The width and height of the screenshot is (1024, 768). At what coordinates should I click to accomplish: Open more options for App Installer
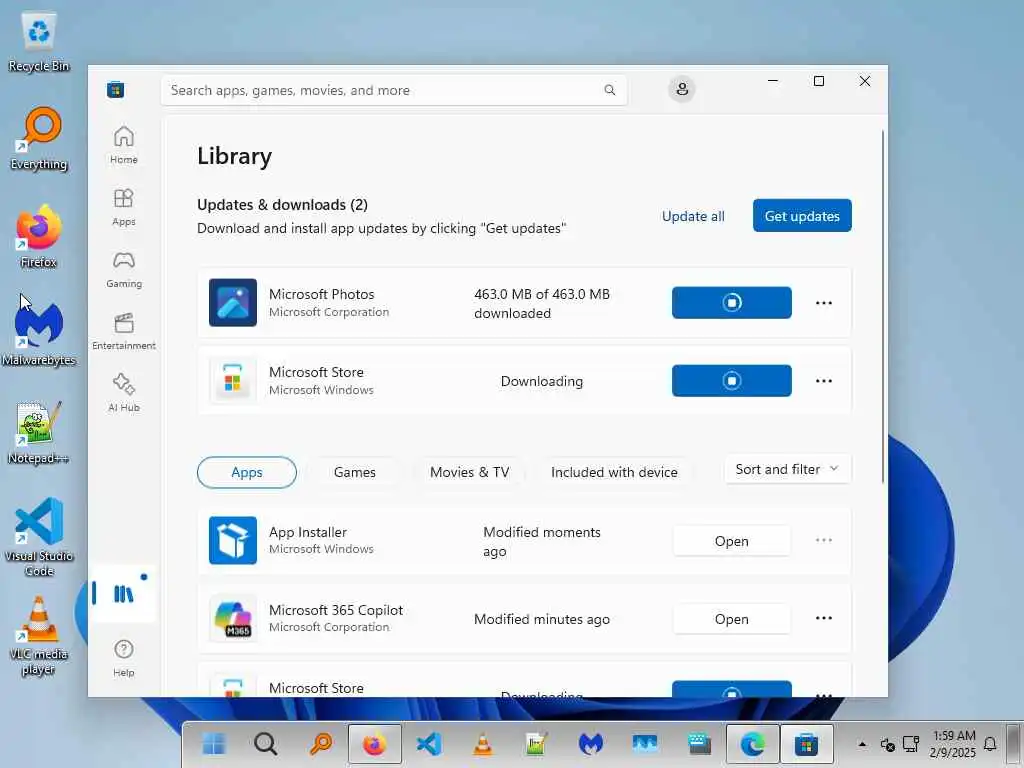[x=824, y=540]
